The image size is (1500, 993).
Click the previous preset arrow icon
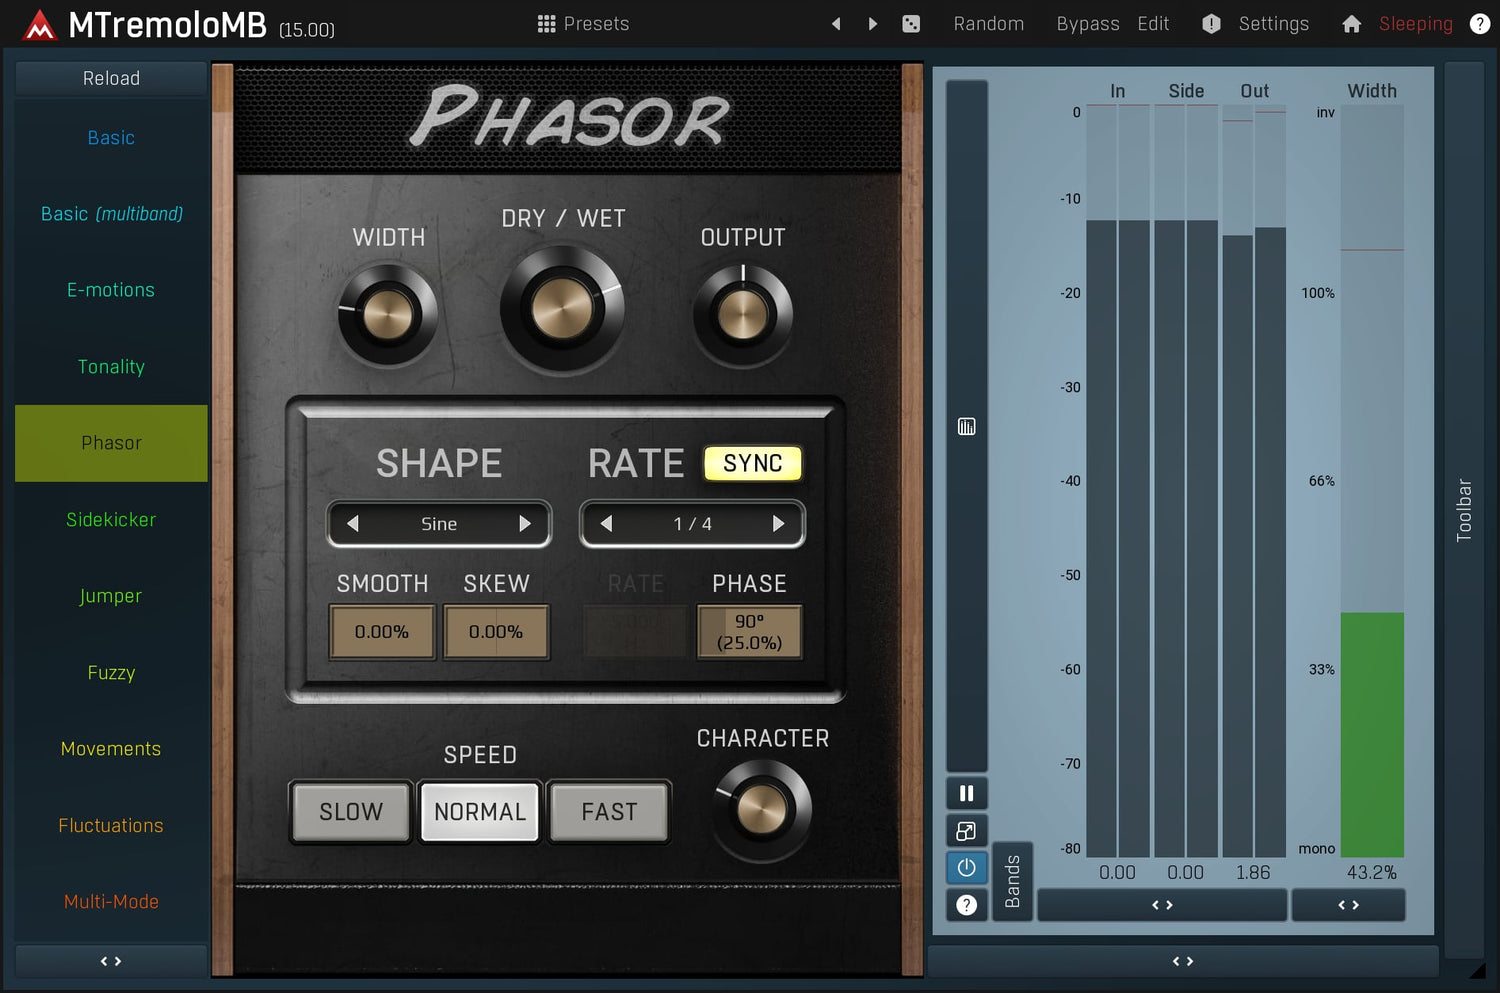836,24
